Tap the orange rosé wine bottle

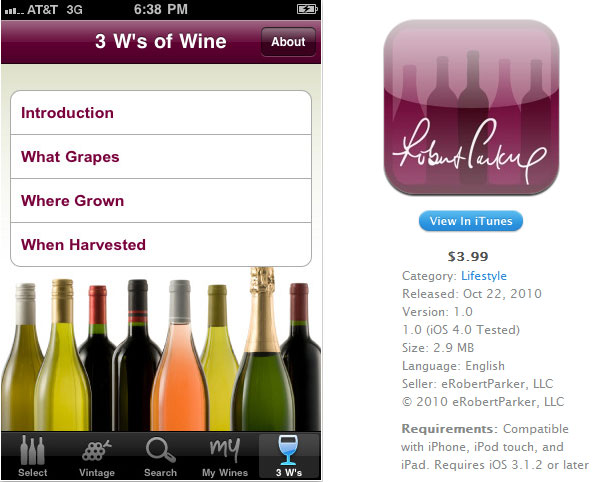coord(180,356)
